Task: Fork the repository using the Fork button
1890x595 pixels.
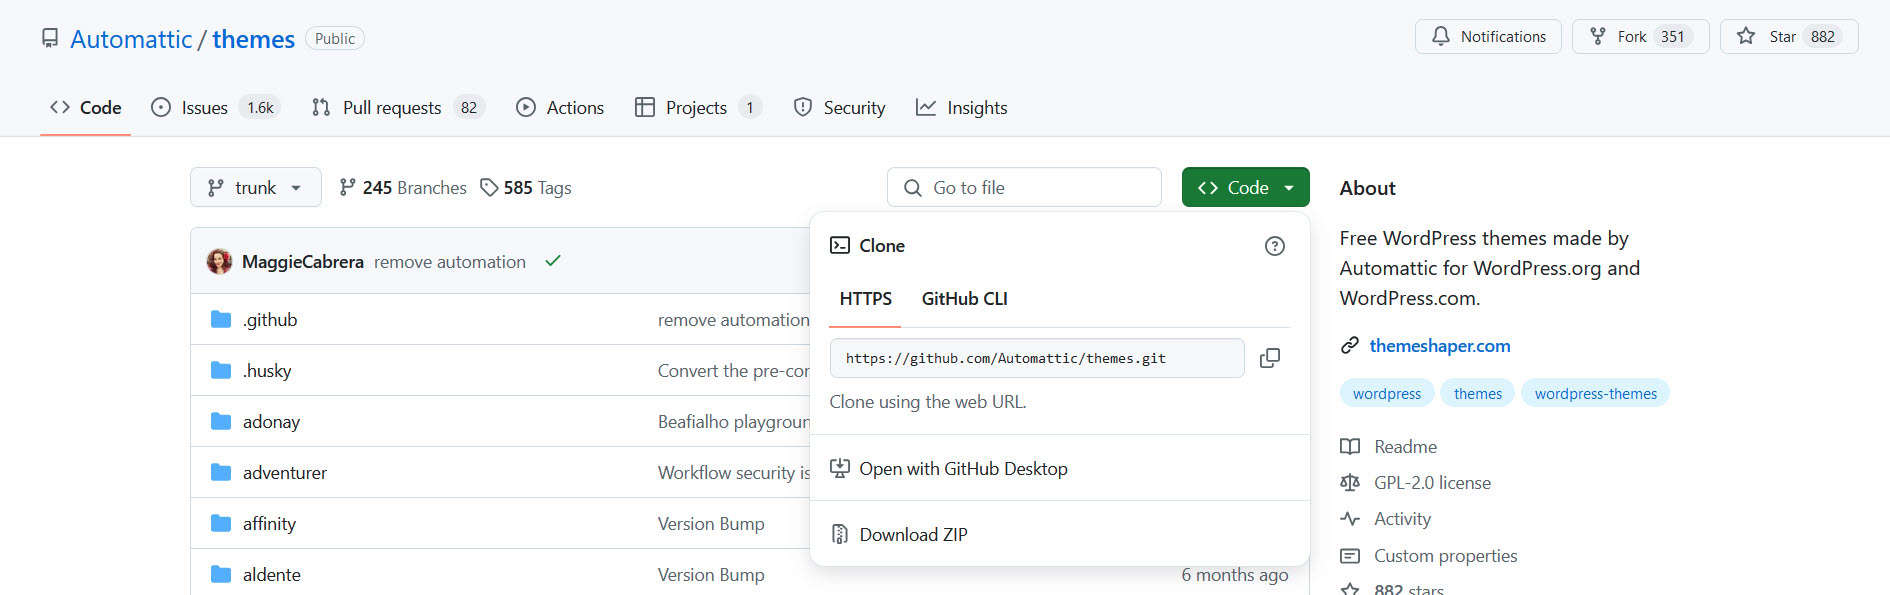Action: coord(1640,36)
